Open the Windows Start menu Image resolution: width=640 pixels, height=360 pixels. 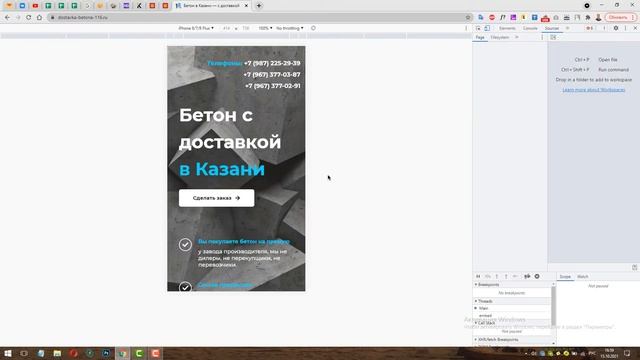pos(7,353)
